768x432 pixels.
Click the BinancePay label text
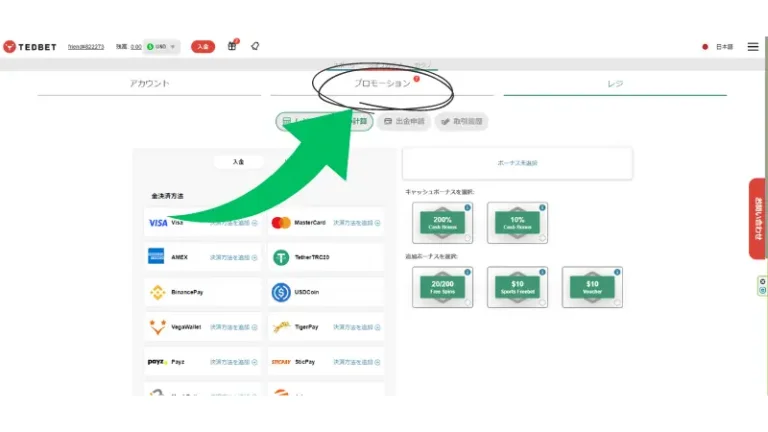187,292
